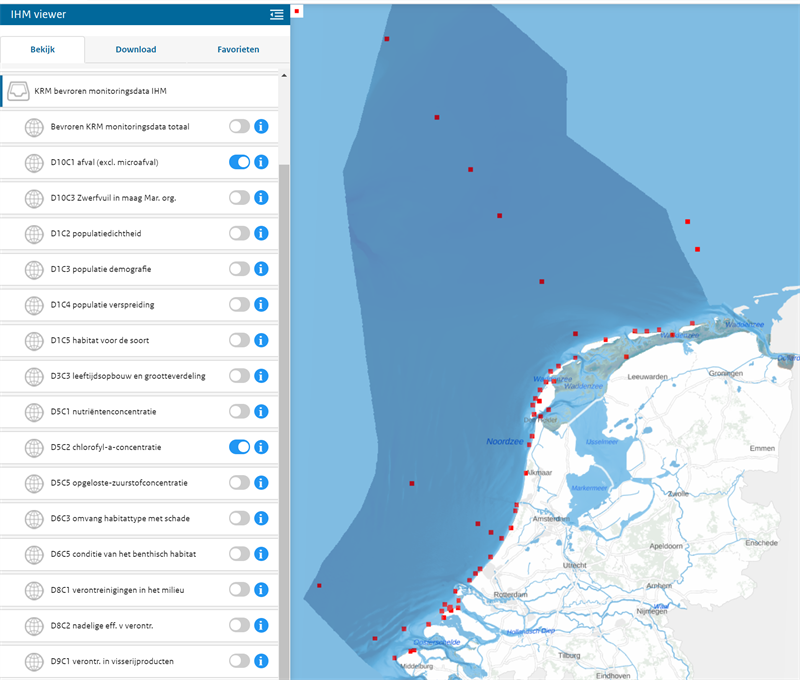800x680 pixels.
Task: Enable D3C3 leeftijdsopbouw en grootteverdeling toggle
Action: point(239,376)
